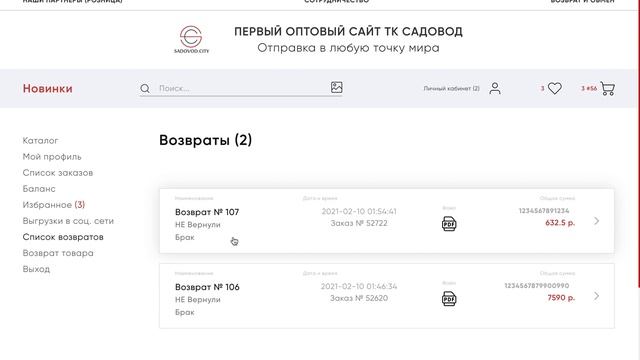Open Список заказов sidebar item
The image size is (640, 360).
(58, 173)
